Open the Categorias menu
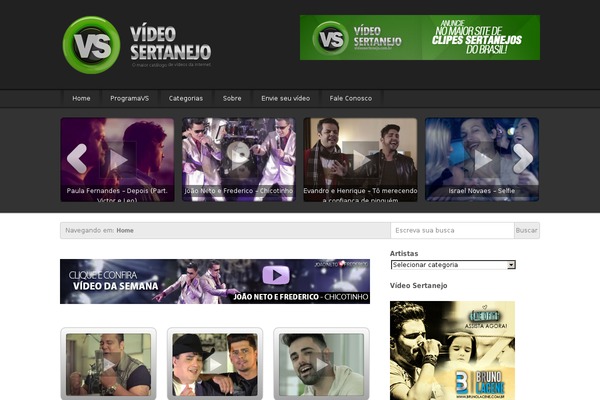This screenshot has height=400, width=600. (186, 98)
